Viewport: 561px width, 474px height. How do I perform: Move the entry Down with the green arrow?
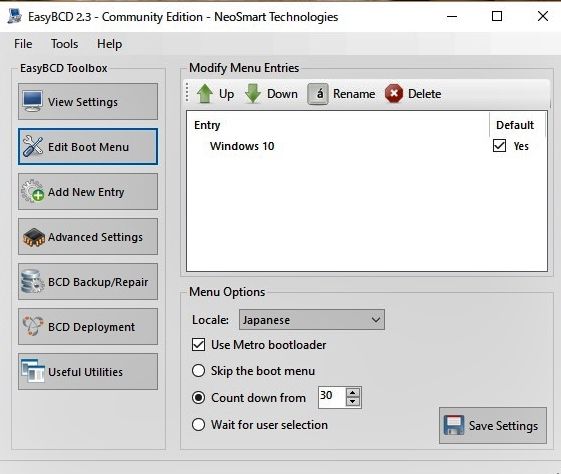271,94
